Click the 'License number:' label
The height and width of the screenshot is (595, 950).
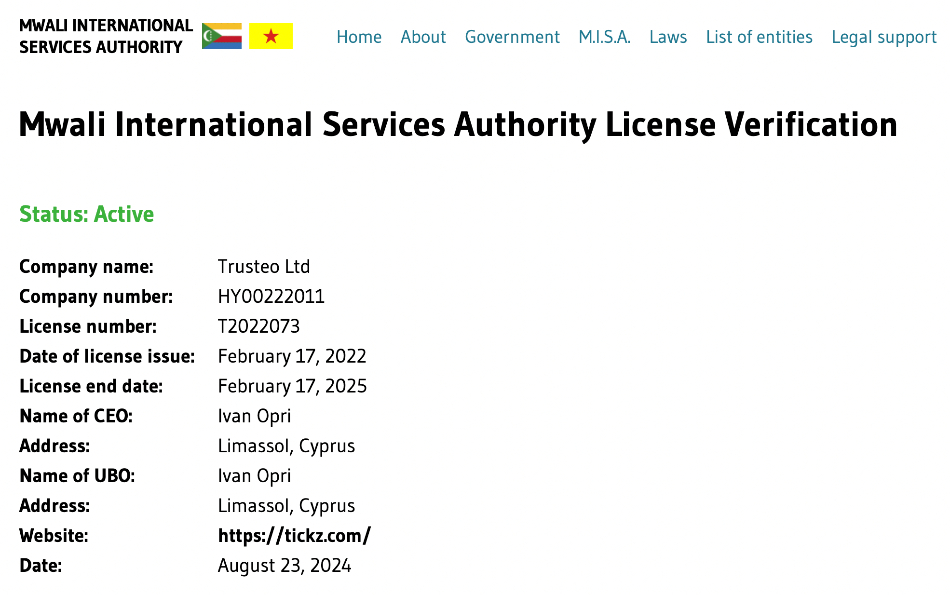click(88, 326)
